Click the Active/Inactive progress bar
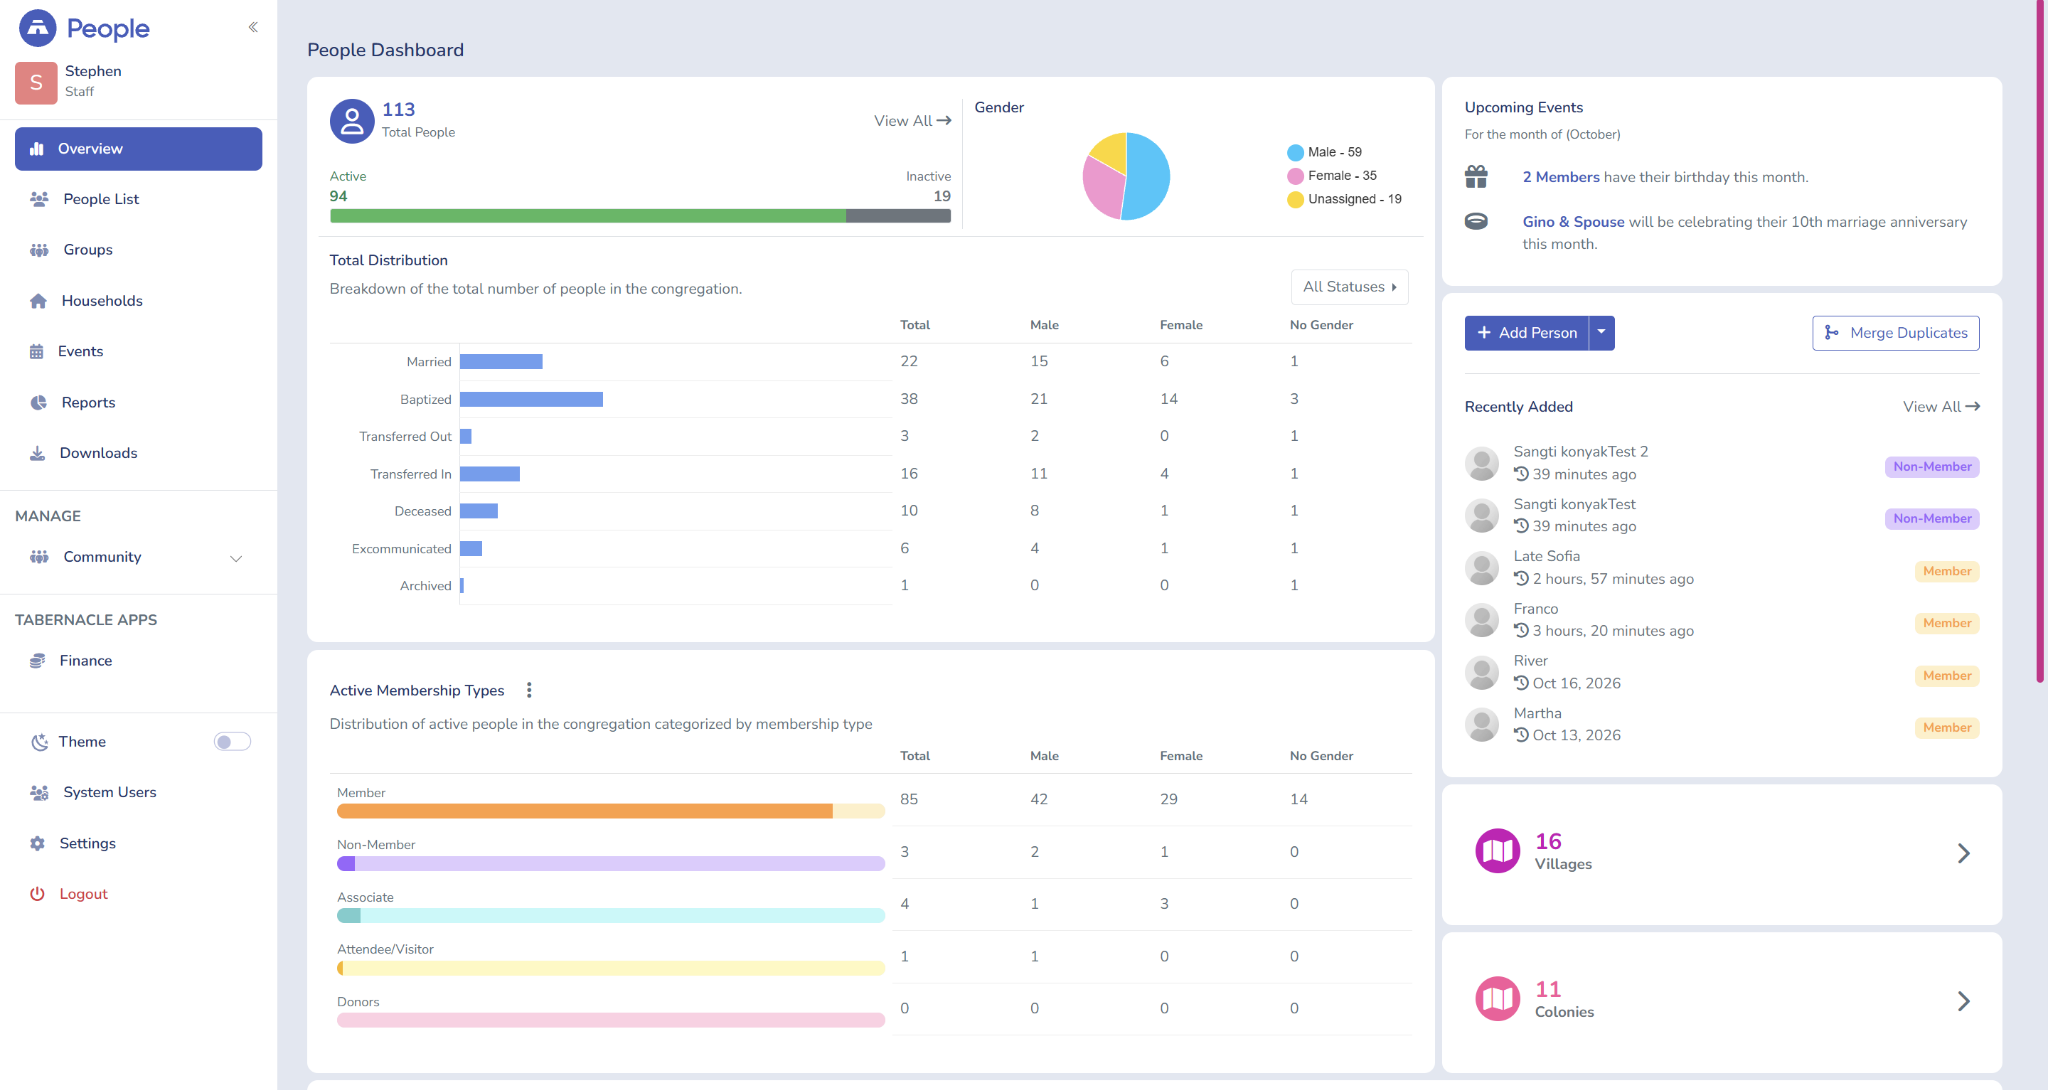 (x=640, y=216)
